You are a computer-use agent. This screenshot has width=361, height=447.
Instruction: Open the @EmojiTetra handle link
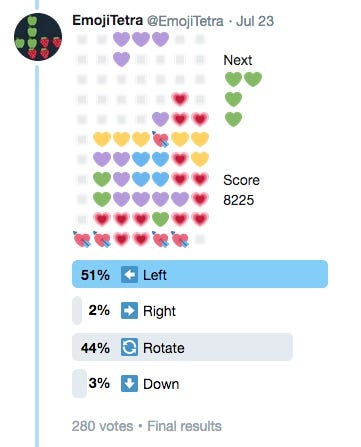tap(185, 21)
